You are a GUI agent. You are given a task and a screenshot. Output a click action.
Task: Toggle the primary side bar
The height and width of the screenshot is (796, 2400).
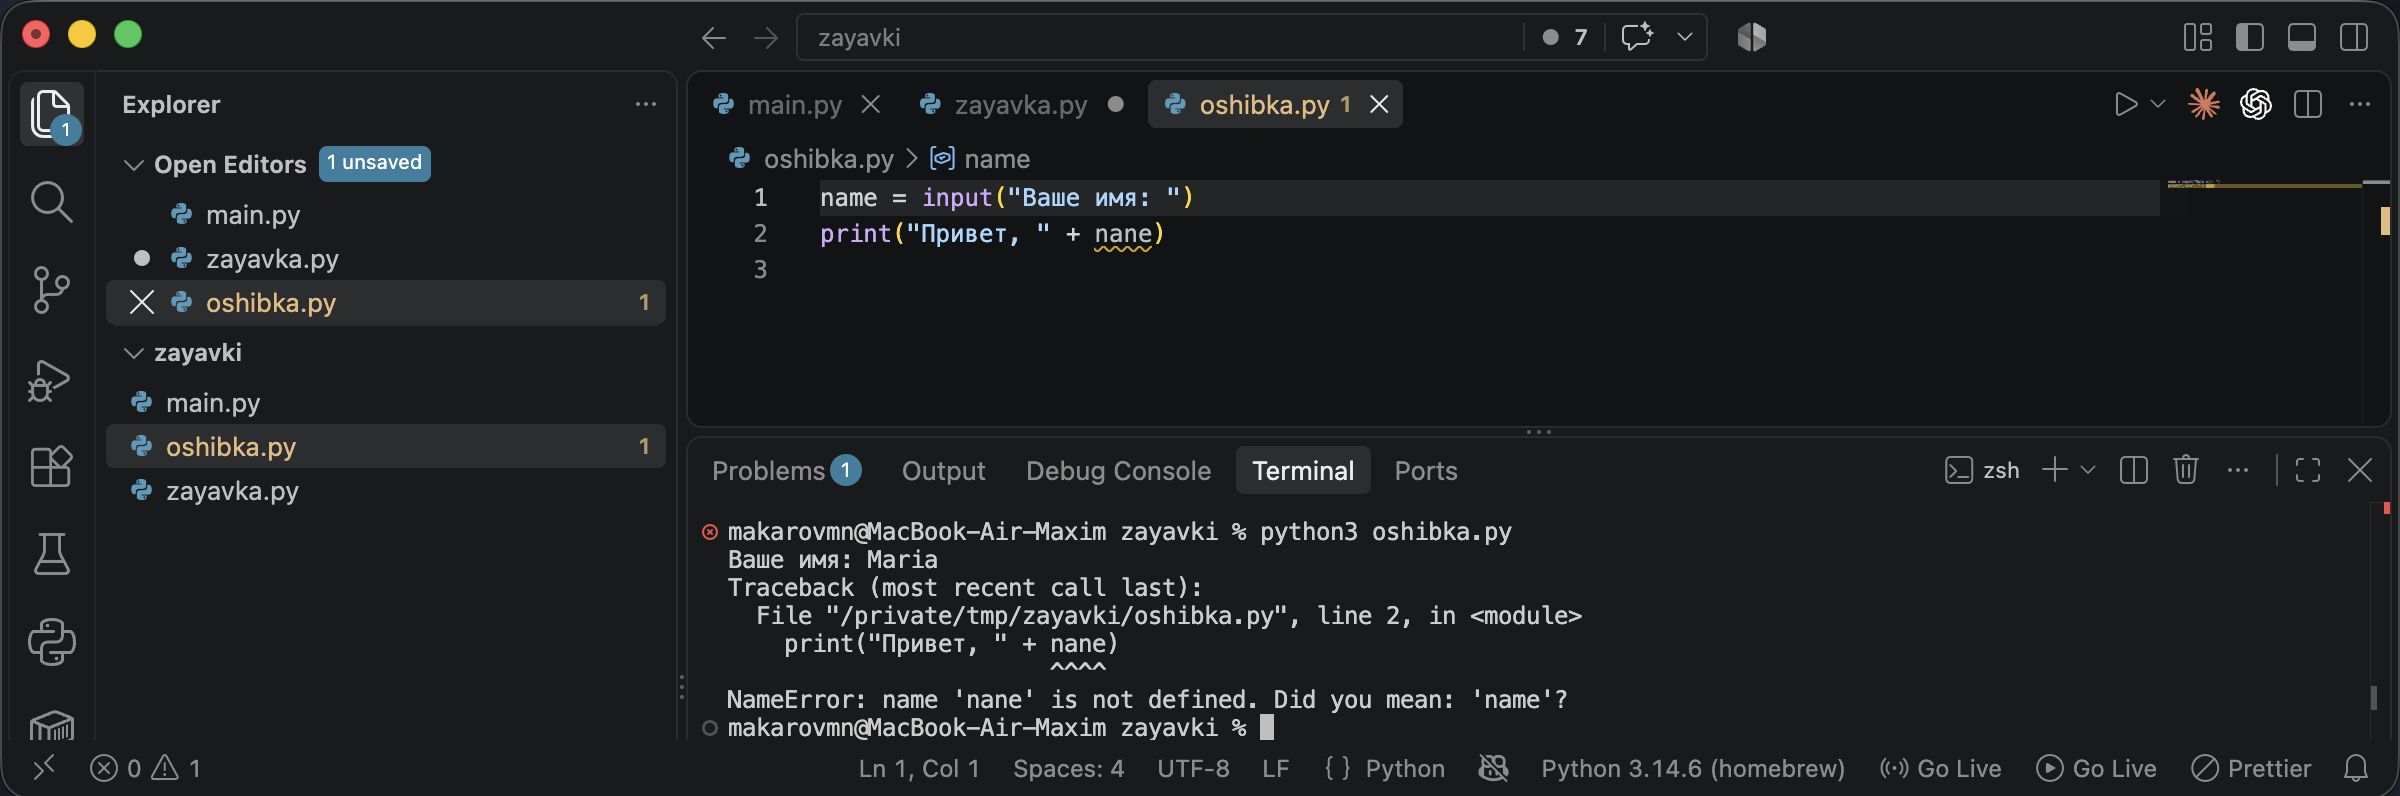point(2250,37)
